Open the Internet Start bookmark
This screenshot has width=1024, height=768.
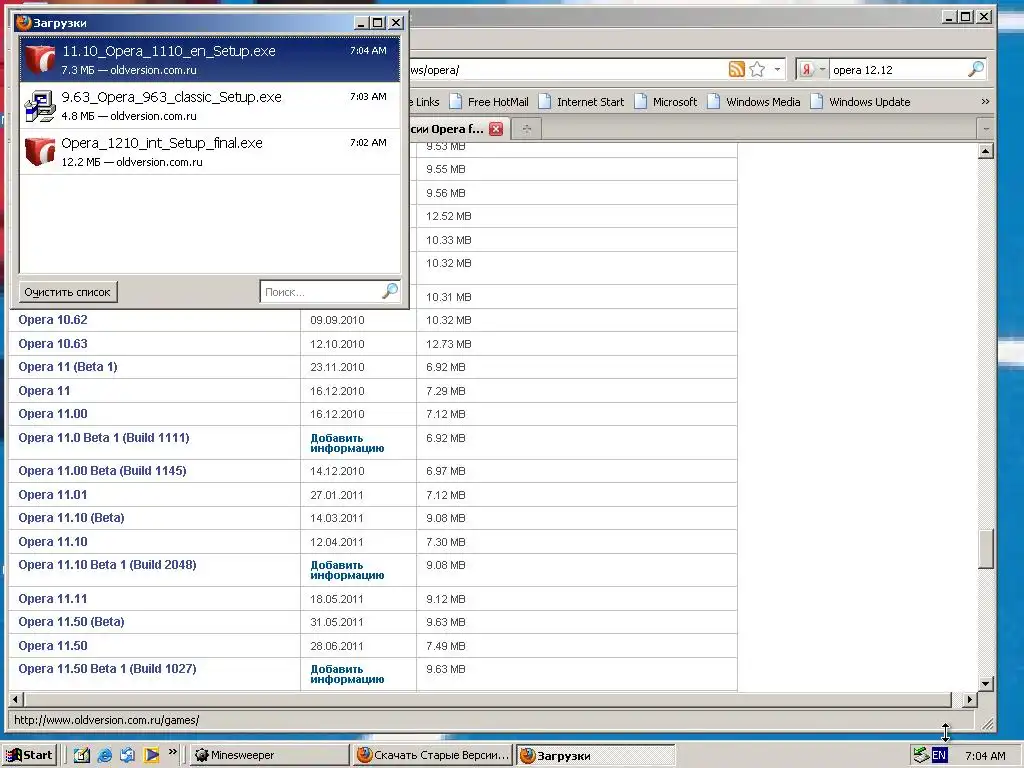click(x=581, y=102)
